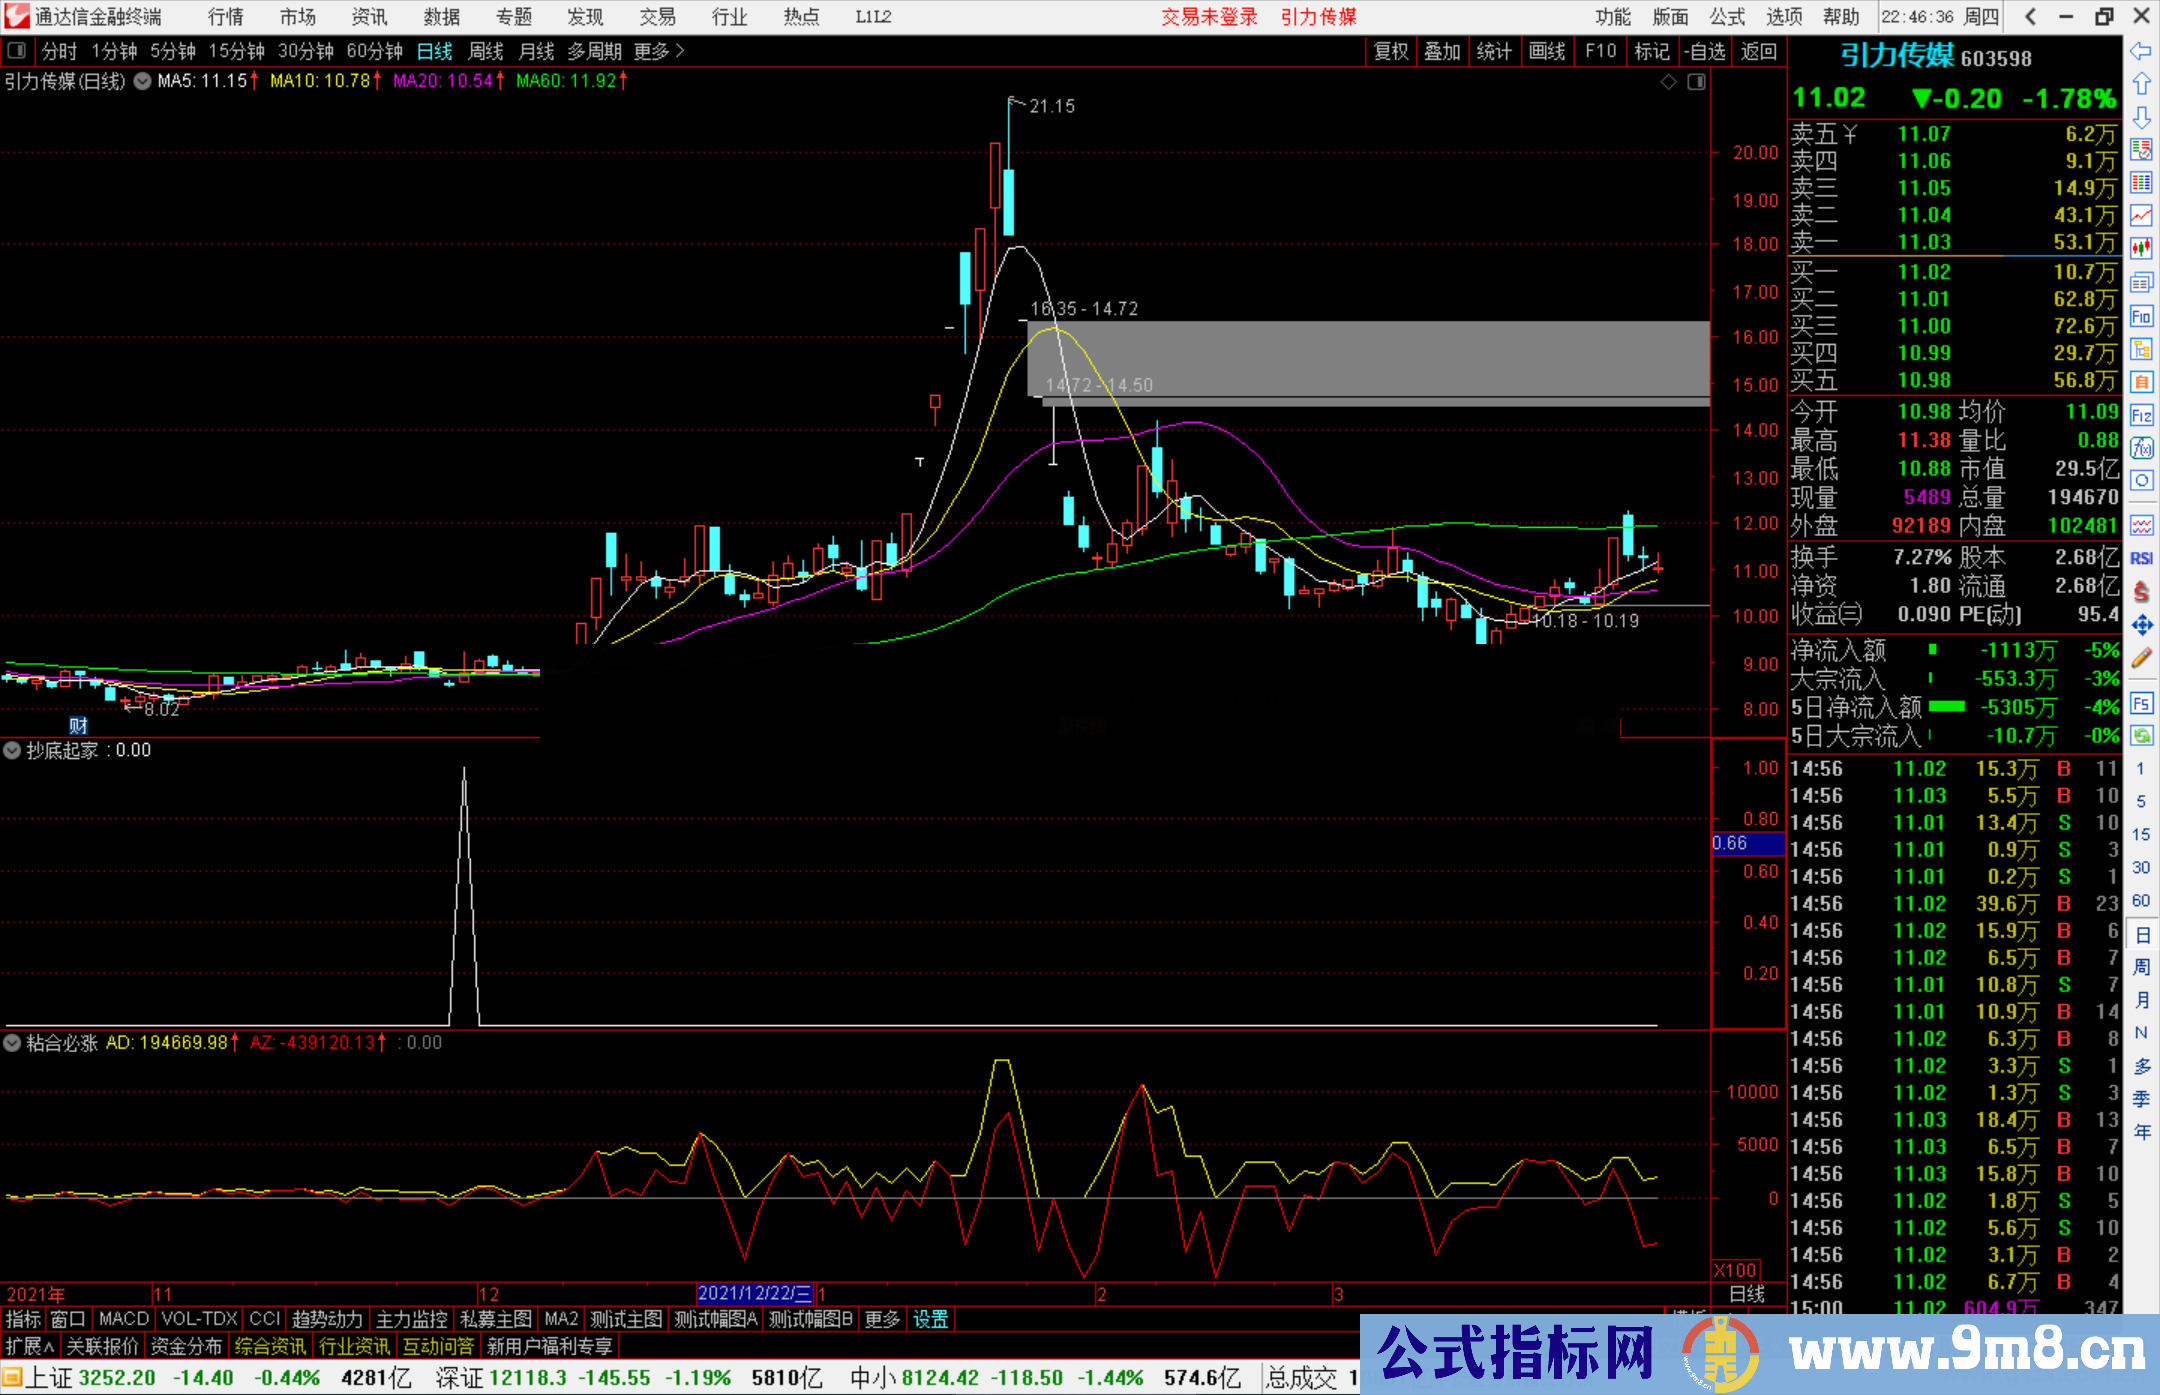Toggle the left panel layout button

coord(16,51)
